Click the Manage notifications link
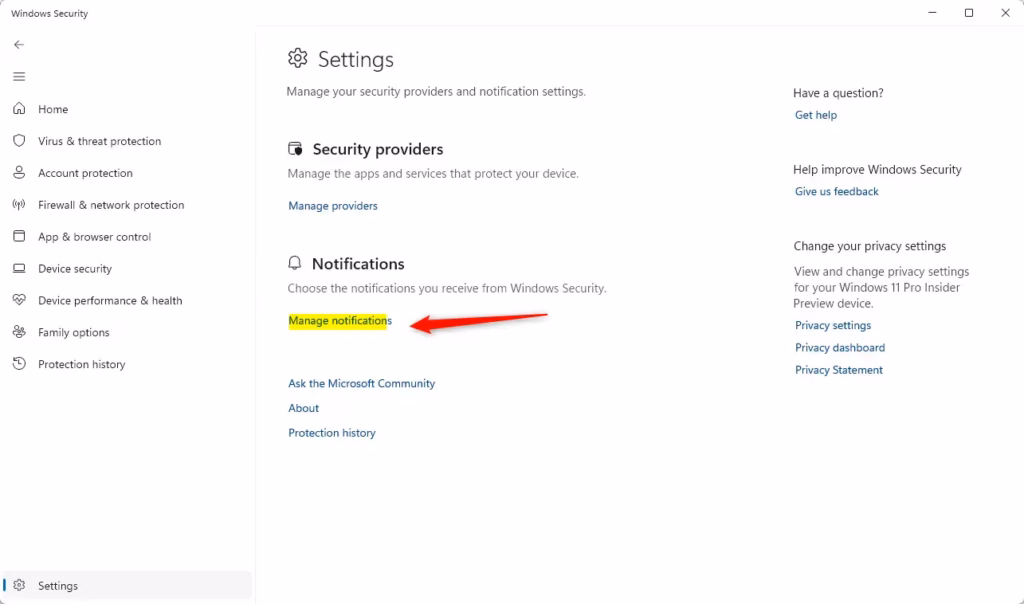Viewport: 1024px width, 604px height. [x=340, y=321]
